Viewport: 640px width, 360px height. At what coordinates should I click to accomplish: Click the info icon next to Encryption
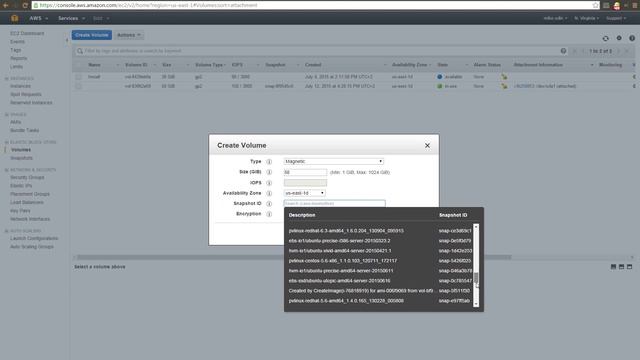[x=269, y=214]
